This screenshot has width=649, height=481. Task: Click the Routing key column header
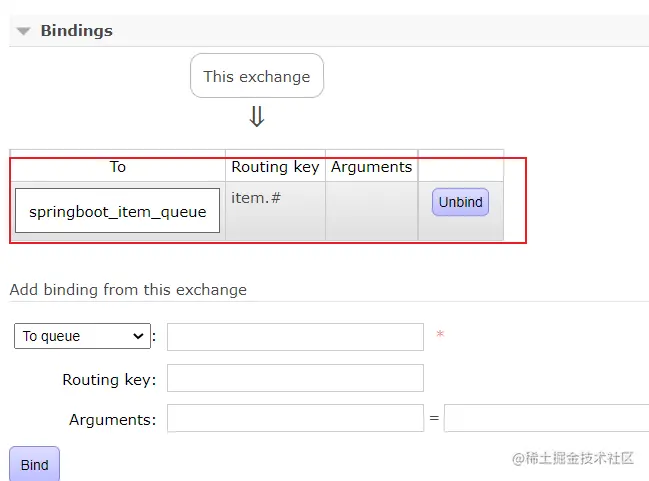275,167
